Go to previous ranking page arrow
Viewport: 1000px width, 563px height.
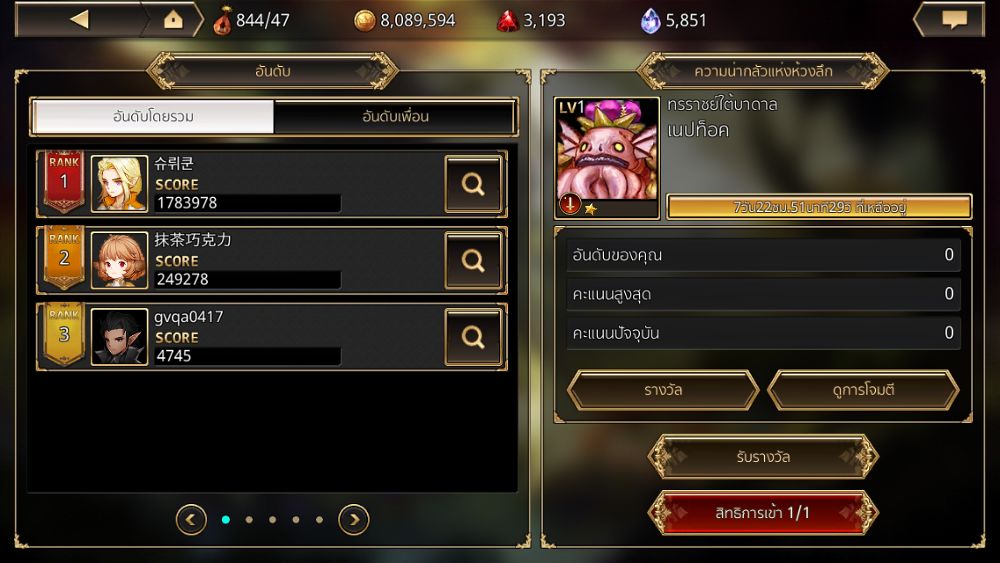pyautogui.click(x=191, y=520)
